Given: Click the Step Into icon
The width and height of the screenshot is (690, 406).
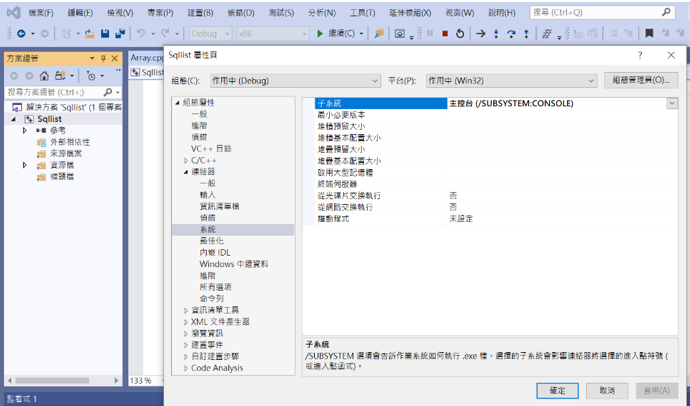Looking at the screenshot, I should pos(496,33).
